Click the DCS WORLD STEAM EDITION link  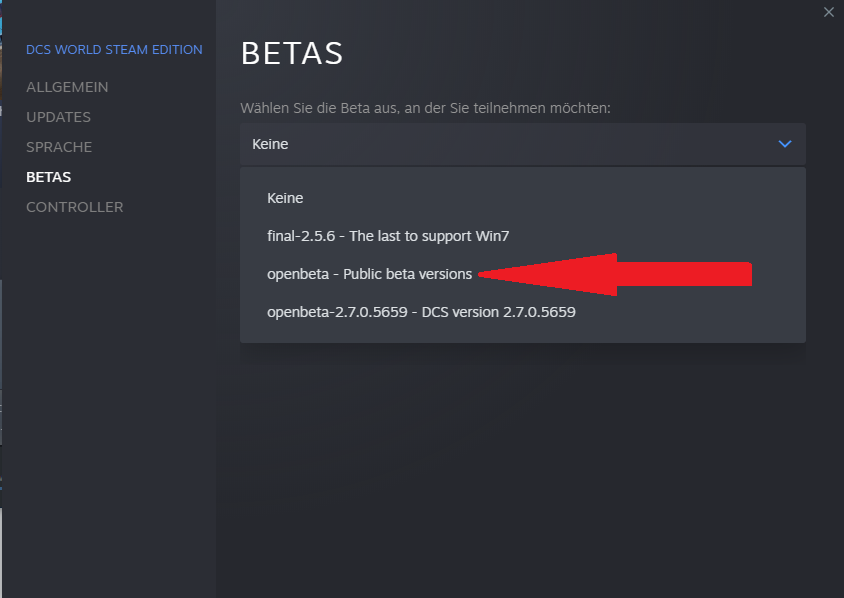(x=114, y=49)
